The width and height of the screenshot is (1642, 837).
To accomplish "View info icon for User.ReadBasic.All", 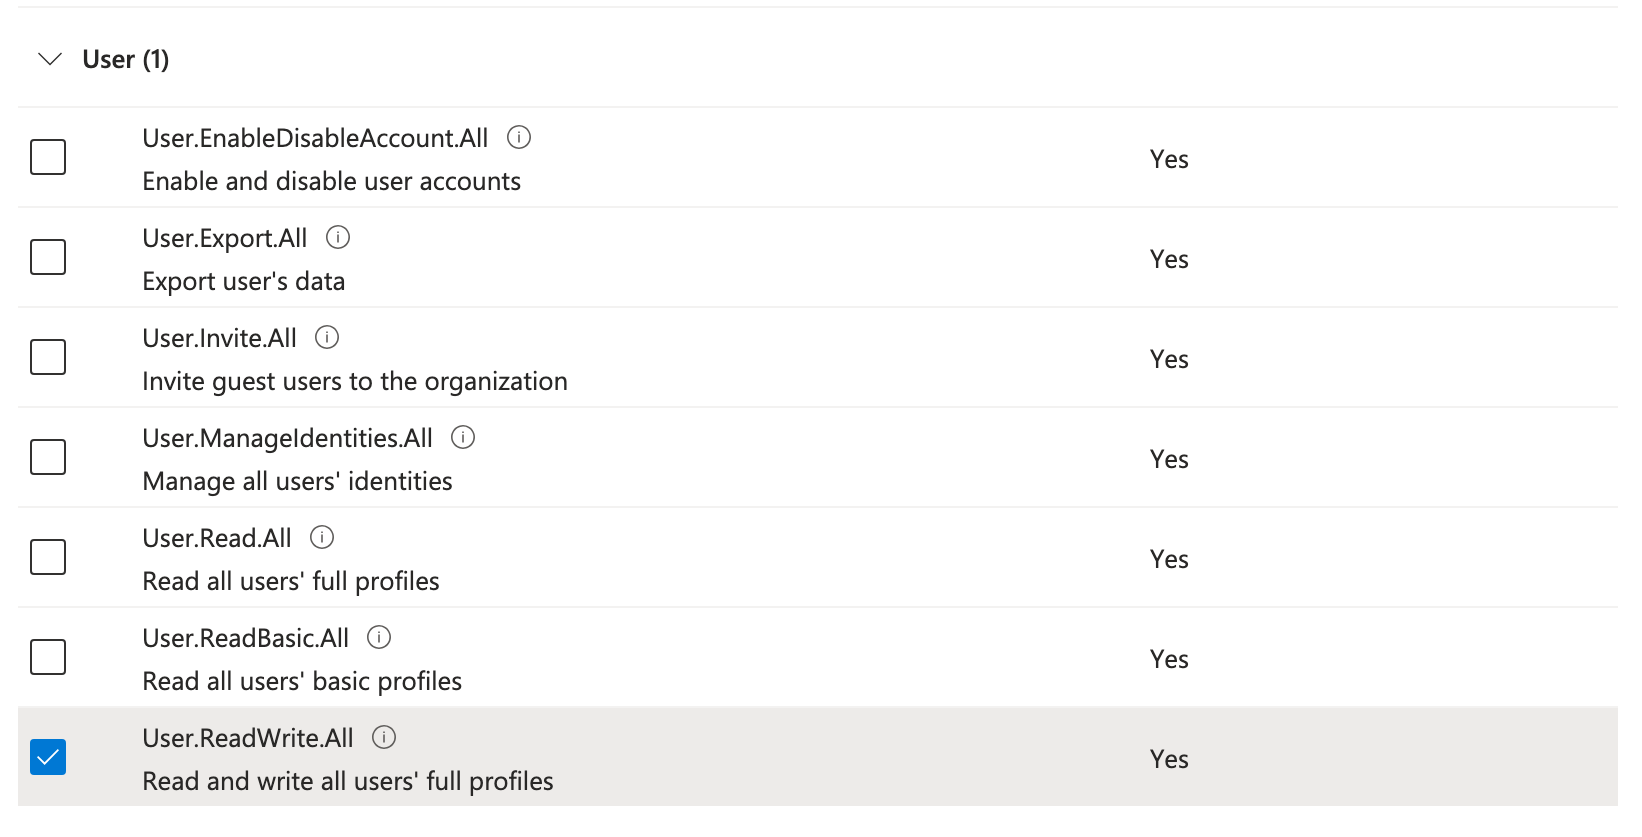I will 379,637.
